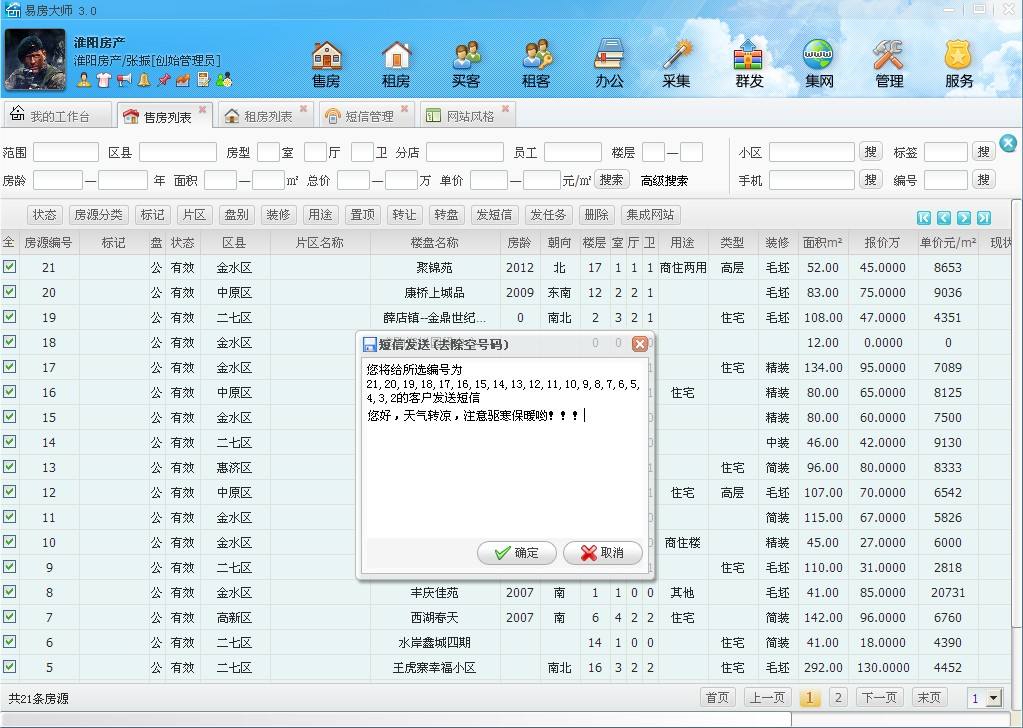Open the 群发 mass-send module
The height and width of the screenshot is (728, 1023).
[x=748, y=60]
